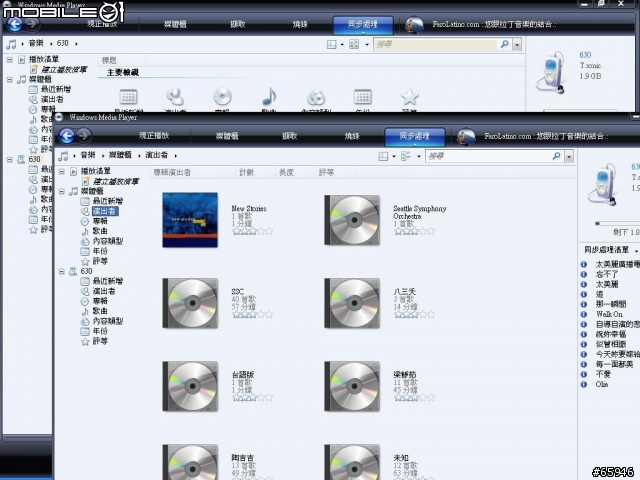Collapse 630 device node in front window tree
640x480 pixels.
[62, 271]
